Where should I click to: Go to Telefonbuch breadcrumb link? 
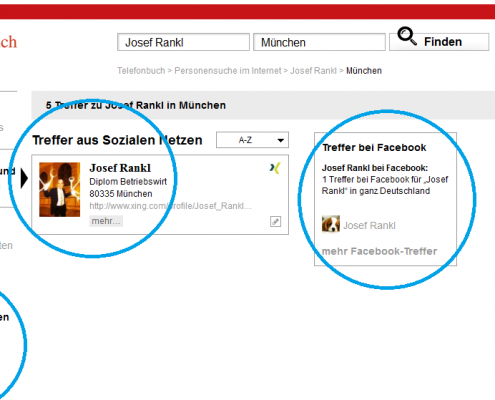(x=141, y=71)
